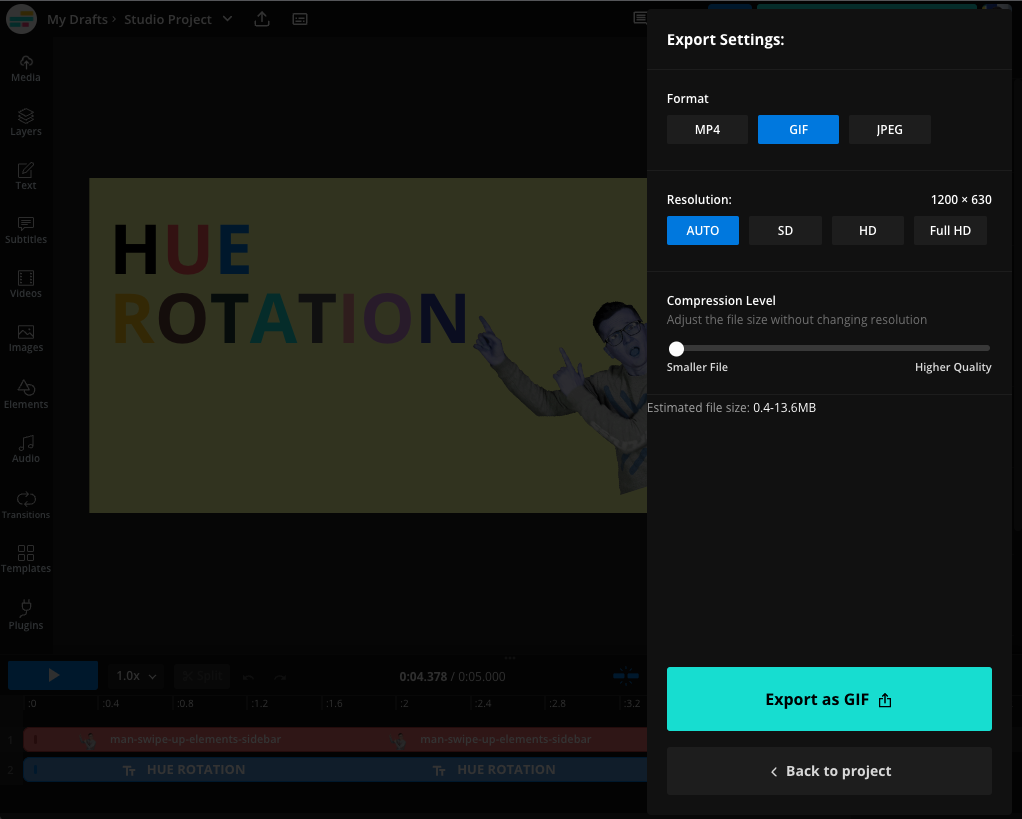Viewport: 1022px width, 819px height.
Task: Open the Layers panel
Action: tap(25, 121)
